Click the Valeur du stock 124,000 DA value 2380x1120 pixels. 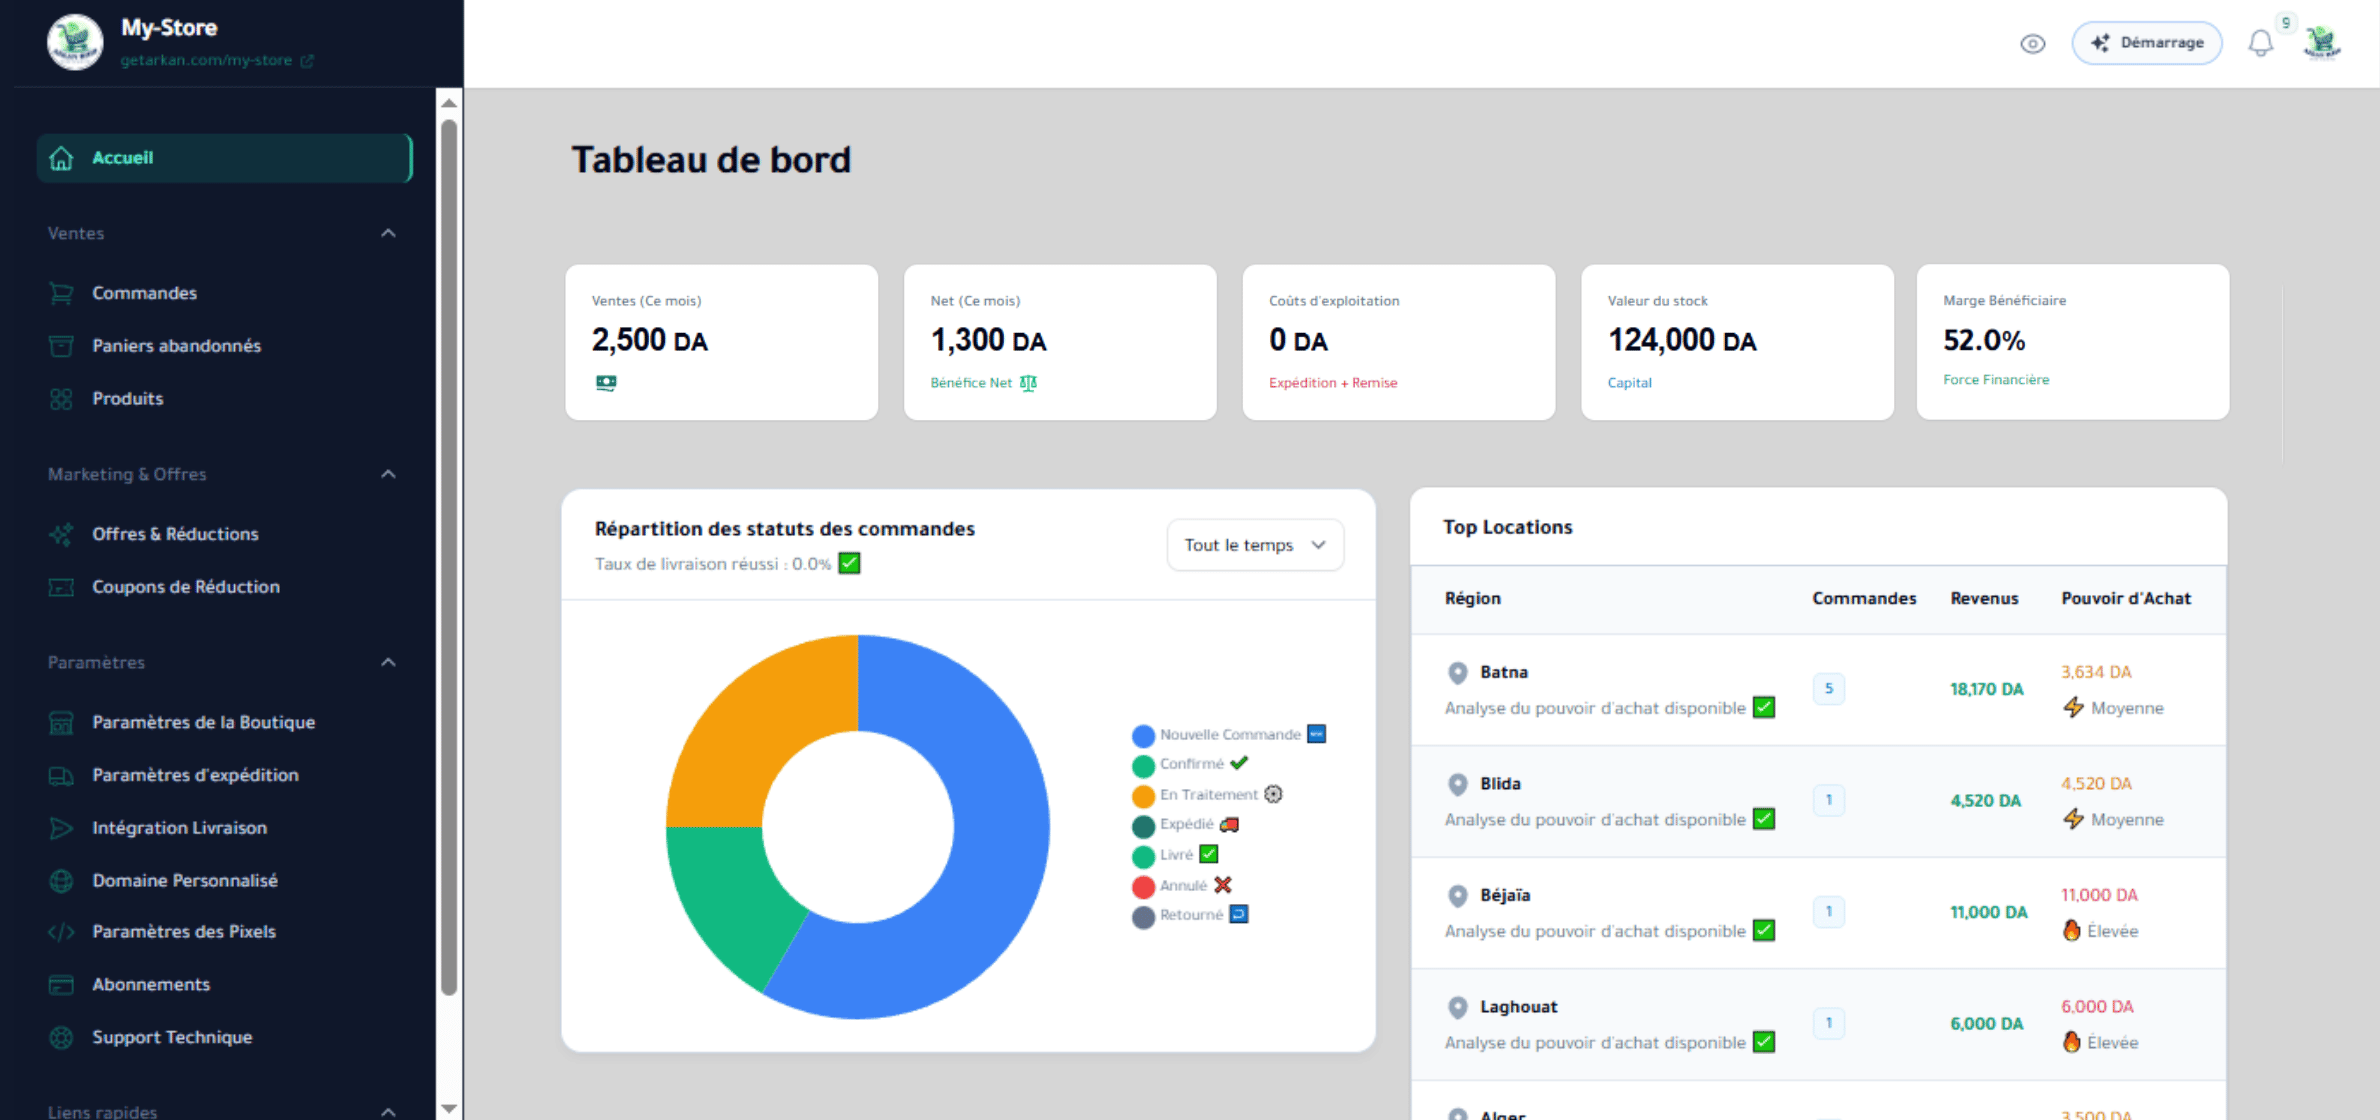(x=1682, y=341)
